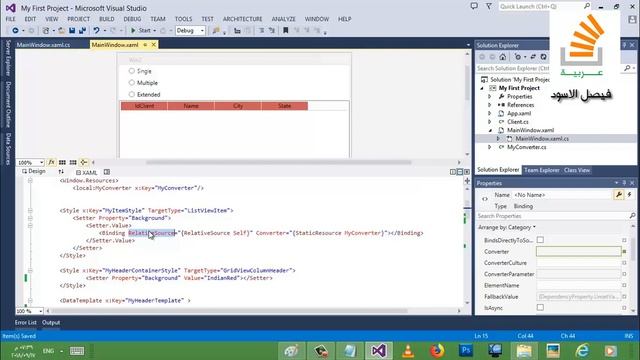Open Photoshop from the taskbar
The height and width of the screenshot is (360, 640).
point(466,351)
